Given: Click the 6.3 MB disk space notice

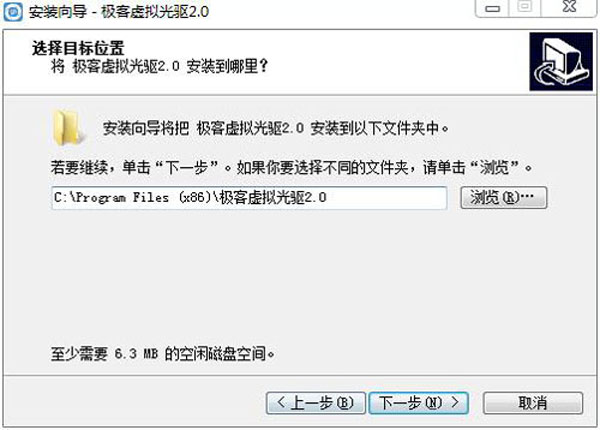Looking at the screenshot, I should pyautogui.click(x=163, y=354).
